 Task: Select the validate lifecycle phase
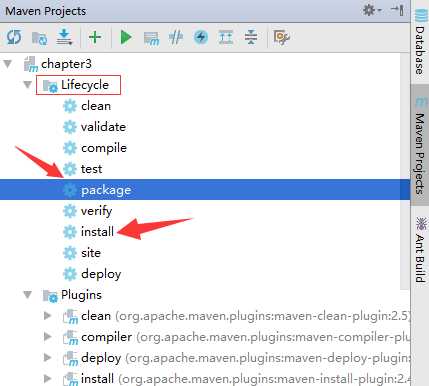103,127
